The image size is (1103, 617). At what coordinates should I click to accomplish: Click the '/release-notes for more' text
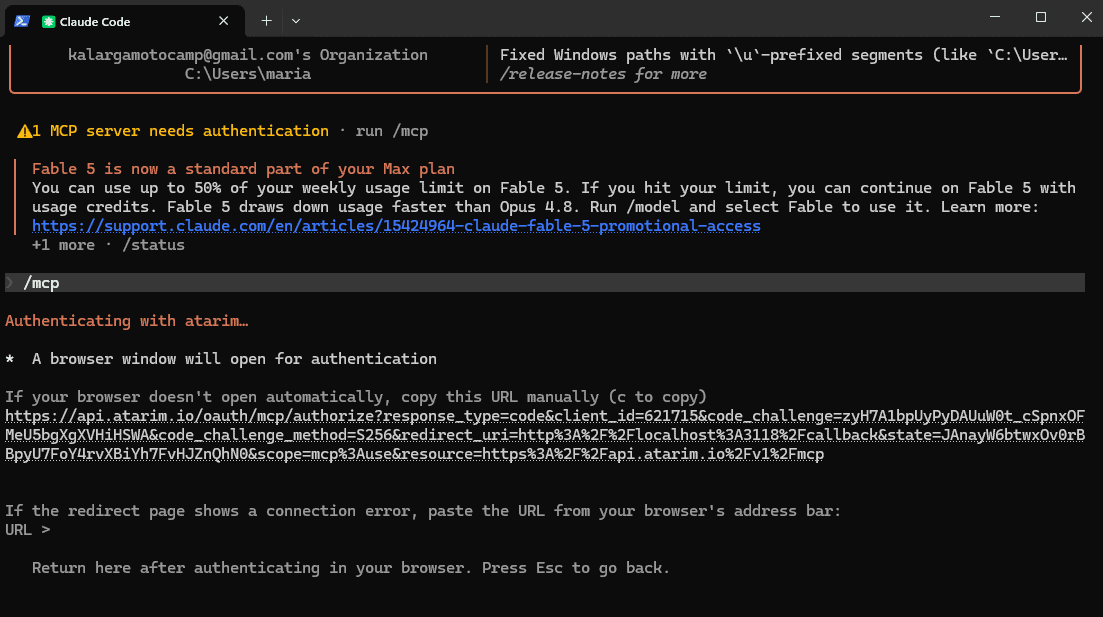[x=603, y=74]
